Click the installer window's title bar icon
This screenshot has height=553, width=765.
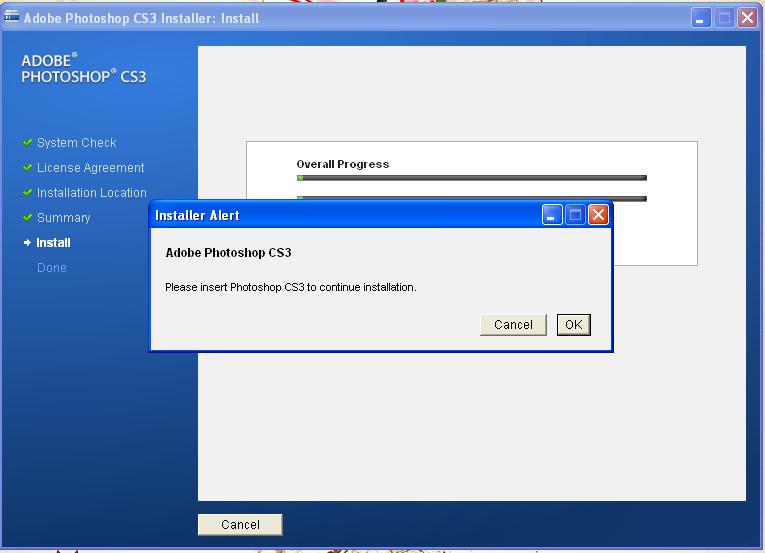pos(11,18)
